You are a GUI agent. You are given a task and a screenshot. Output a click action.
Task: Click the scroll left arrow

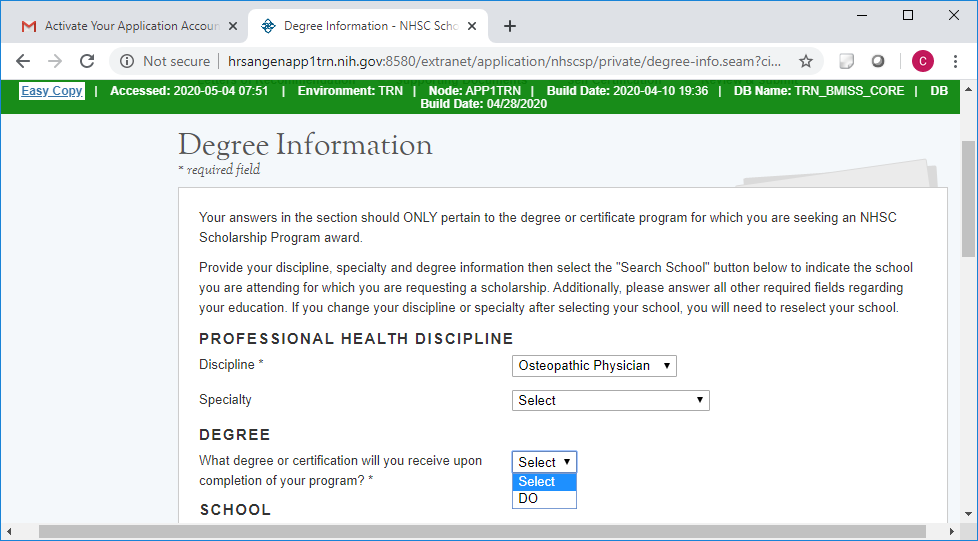(x=9, y=532)
